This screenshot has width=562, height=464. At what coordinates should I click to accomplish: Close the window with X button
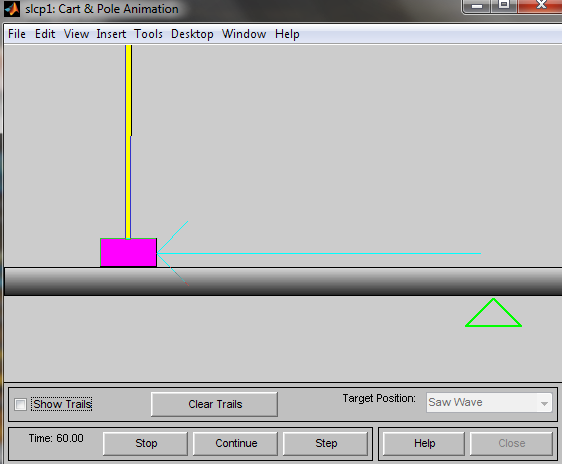pyautogui.click(x=540, y=5)
